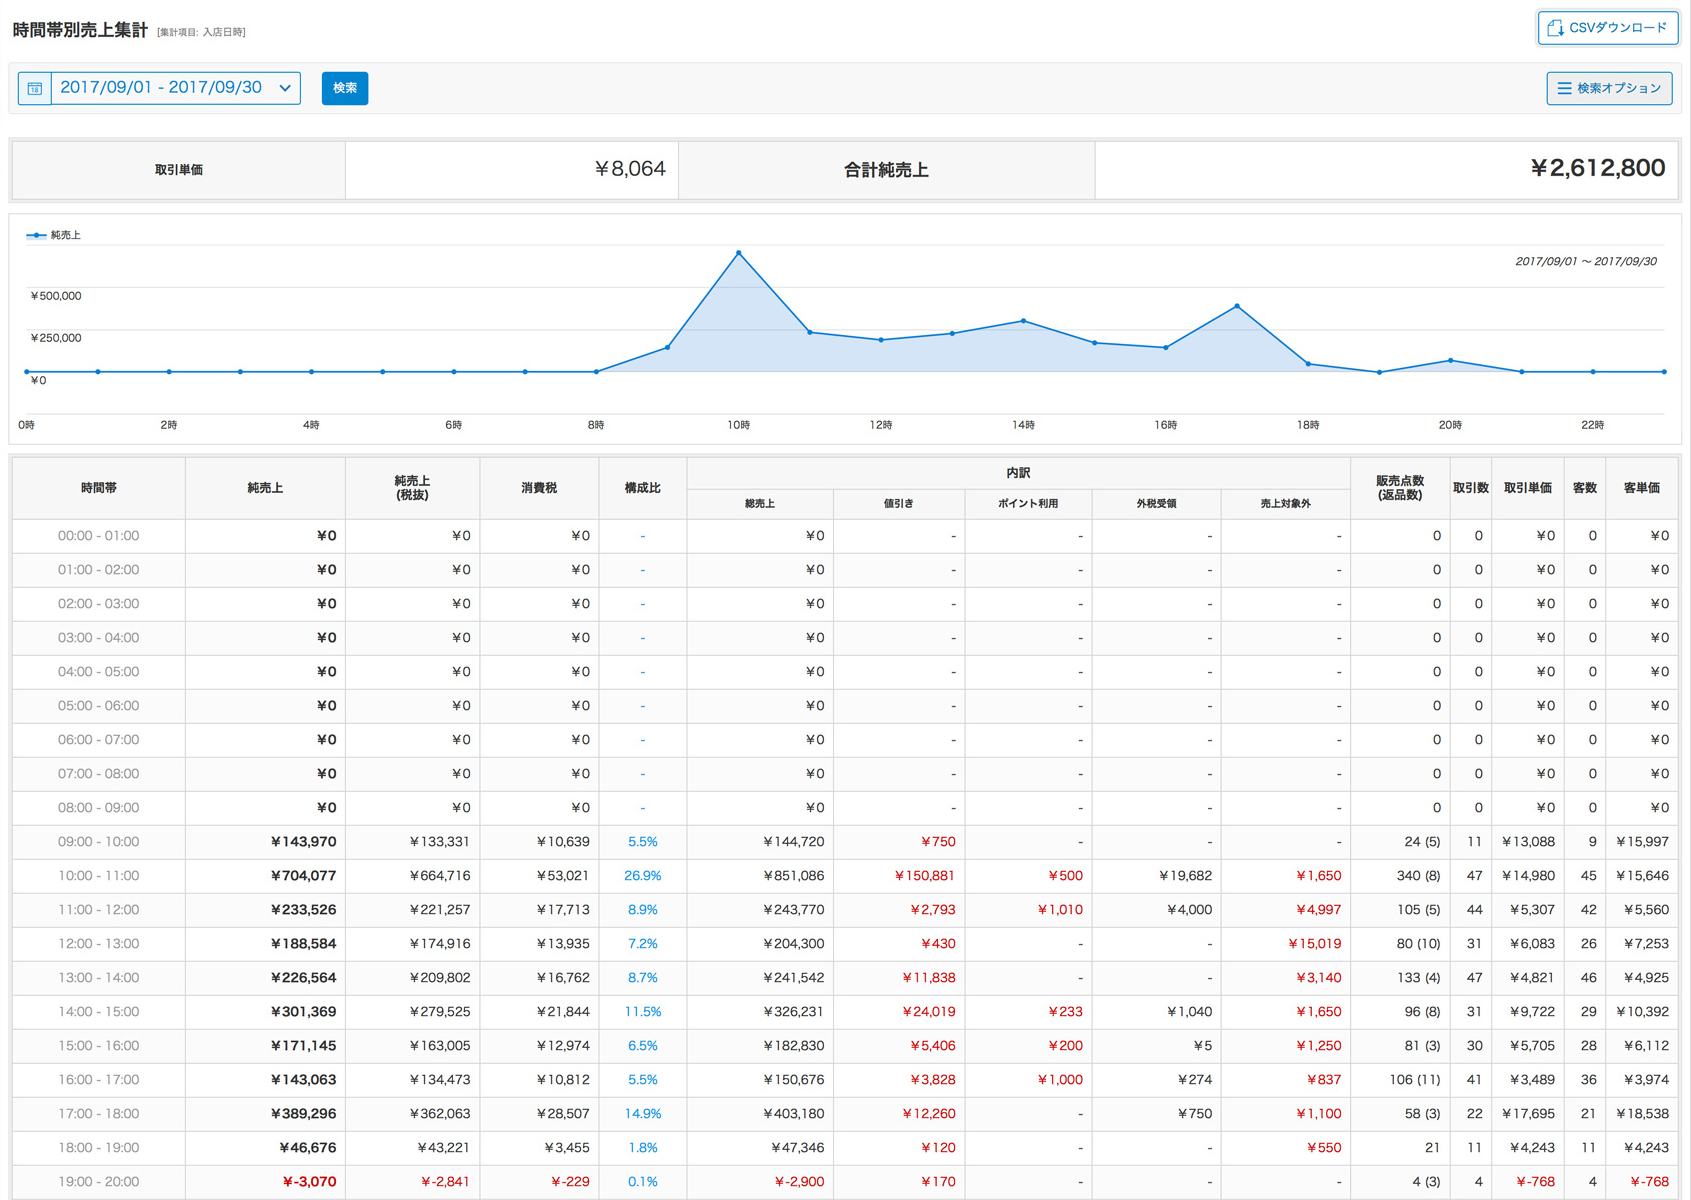Click the 客数 column header

[x=1585, y=488]
